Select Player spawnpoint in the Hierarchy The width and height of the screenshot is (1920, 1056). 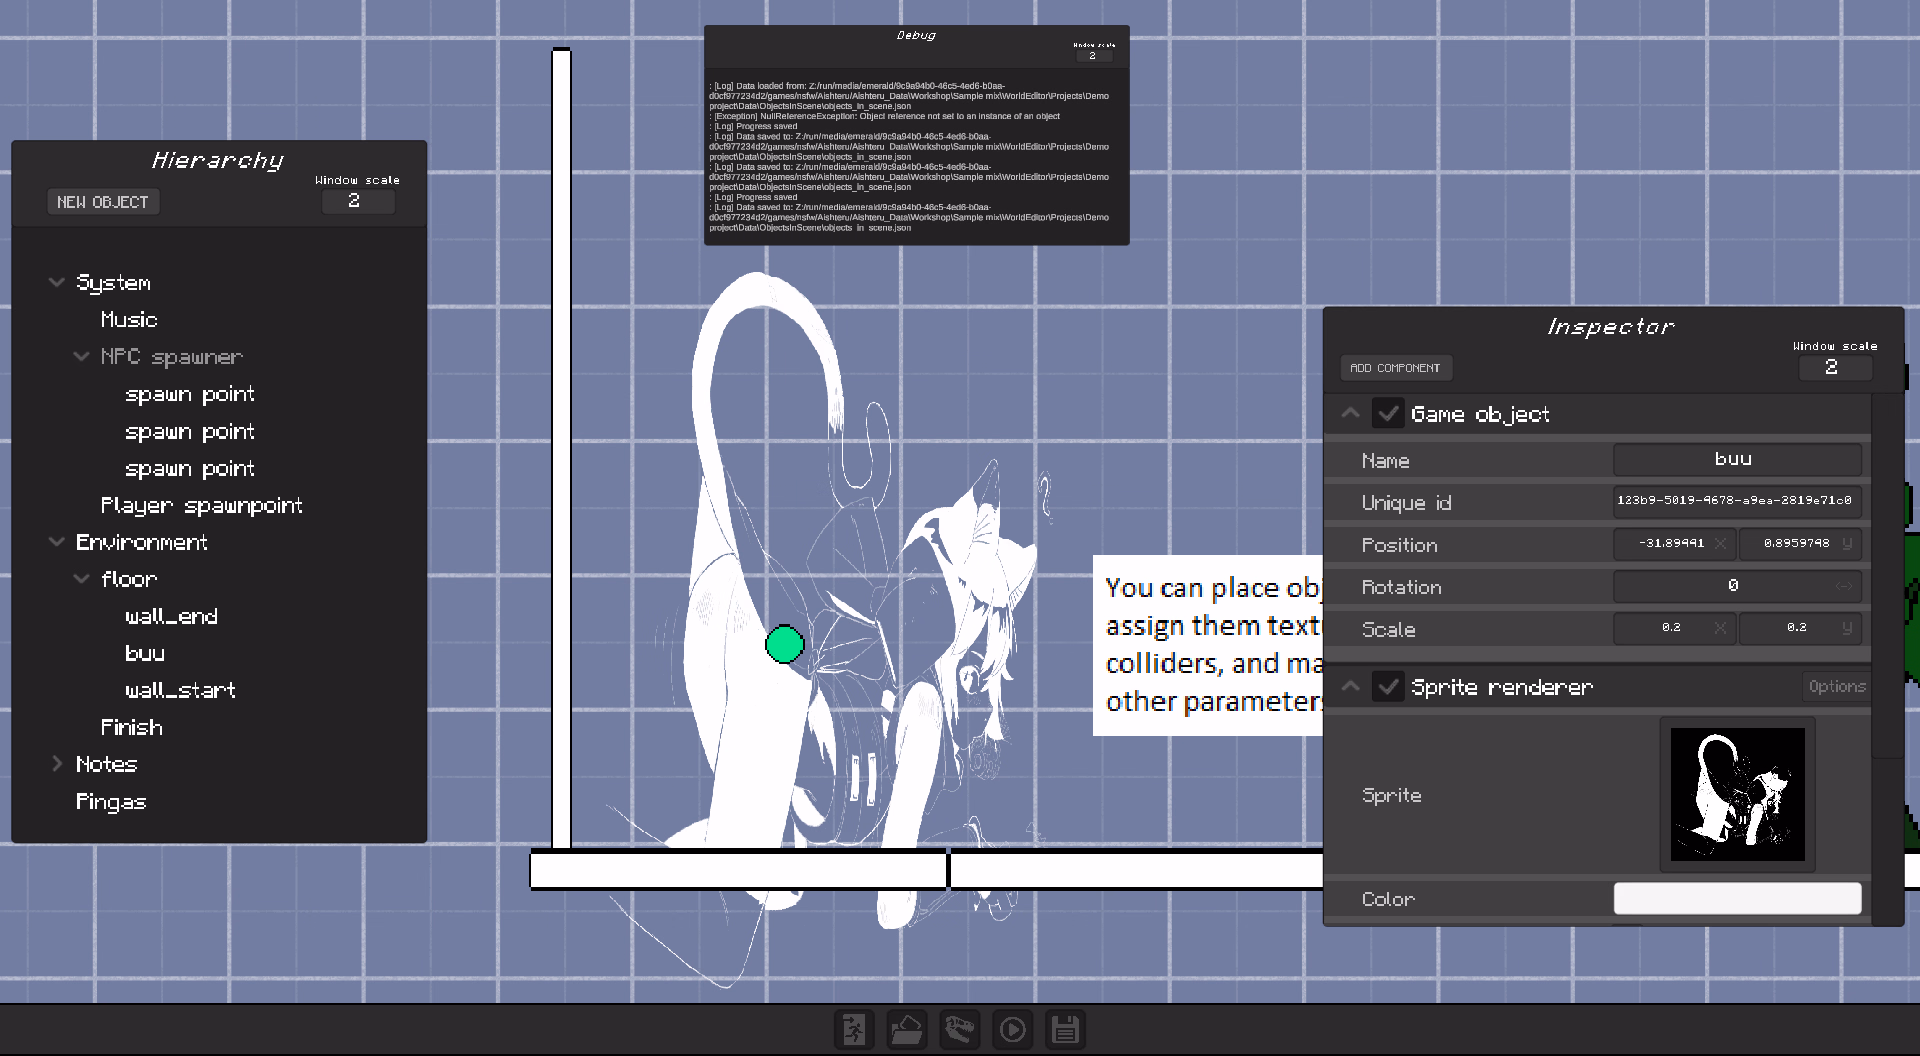point(201,505)
